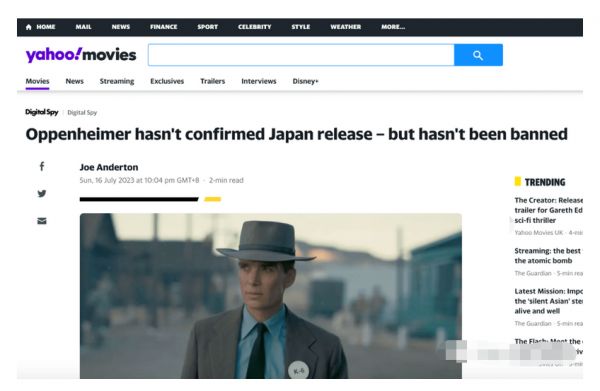Switch to the Trailers tab
The height and width of the screenshot is (391, 600).
pos(213,81)
